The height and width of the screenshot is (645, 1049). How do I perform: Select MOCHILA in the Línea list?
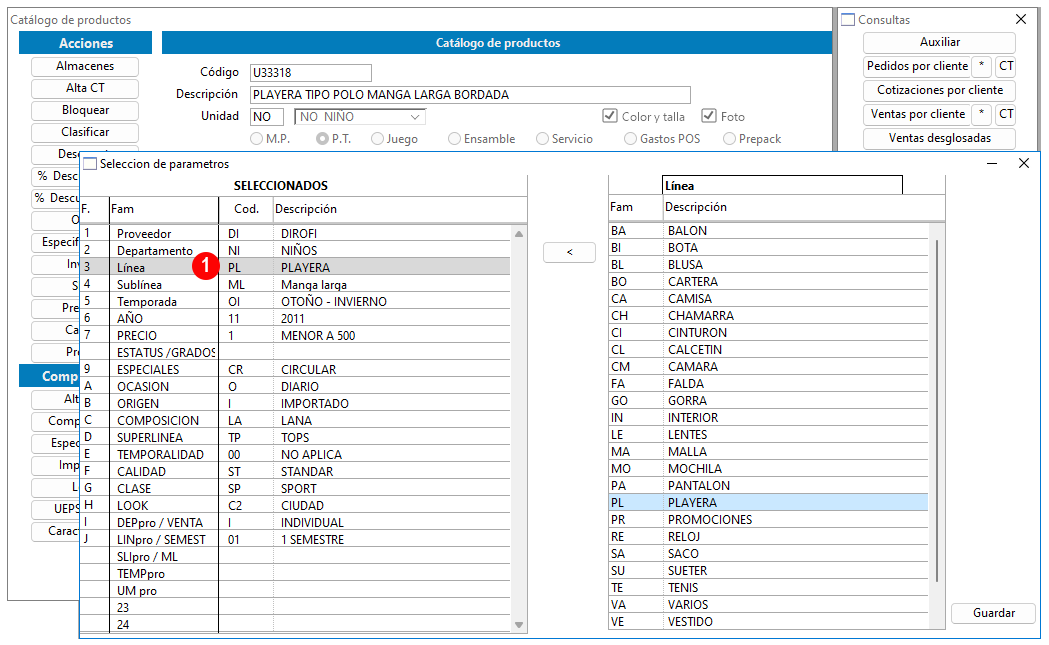point(768,468)
